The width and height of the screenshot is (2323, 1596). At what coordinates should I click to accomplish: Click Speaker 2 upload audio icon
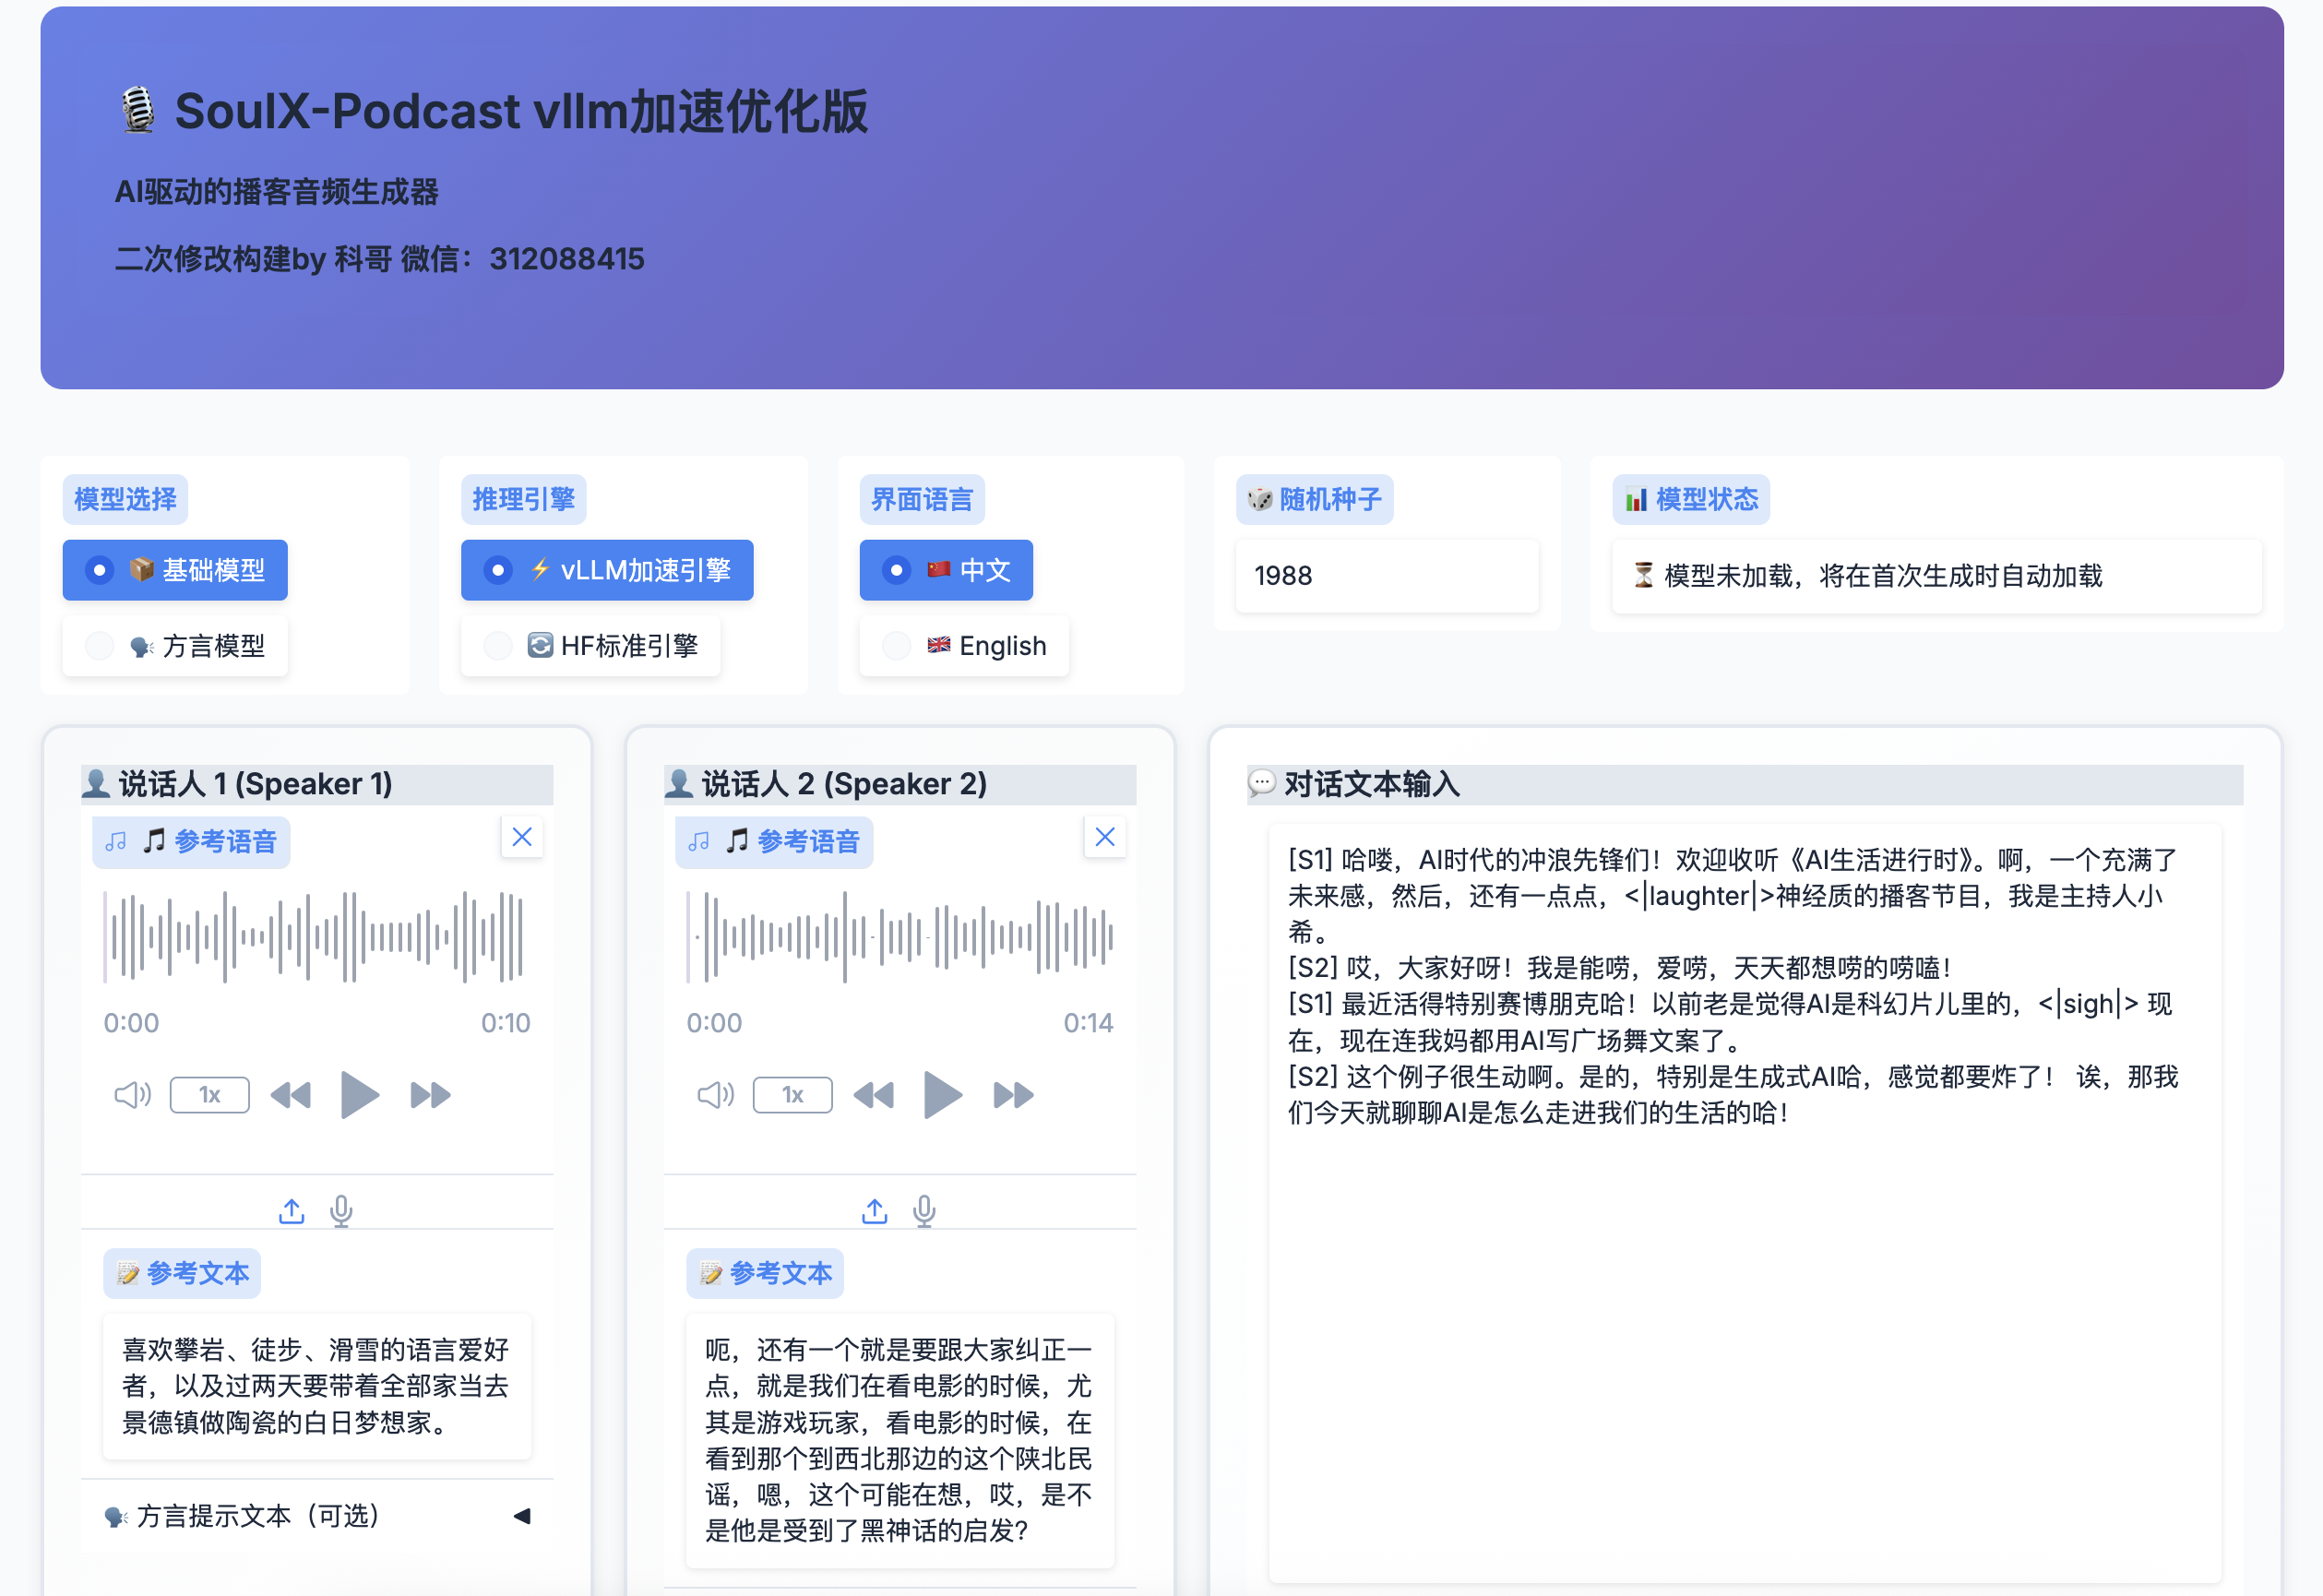point(874,1211)
